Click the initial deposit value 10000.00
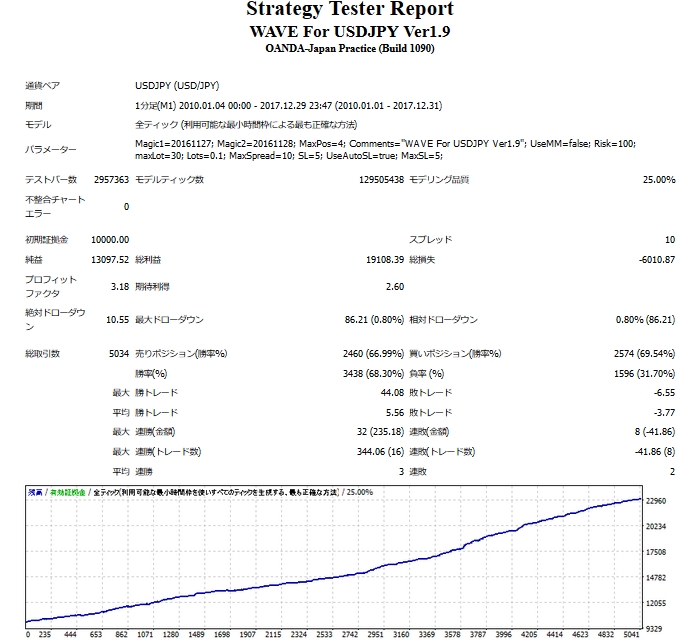The width and height of the screenshot is (700, 641). [x=109, y=240]
